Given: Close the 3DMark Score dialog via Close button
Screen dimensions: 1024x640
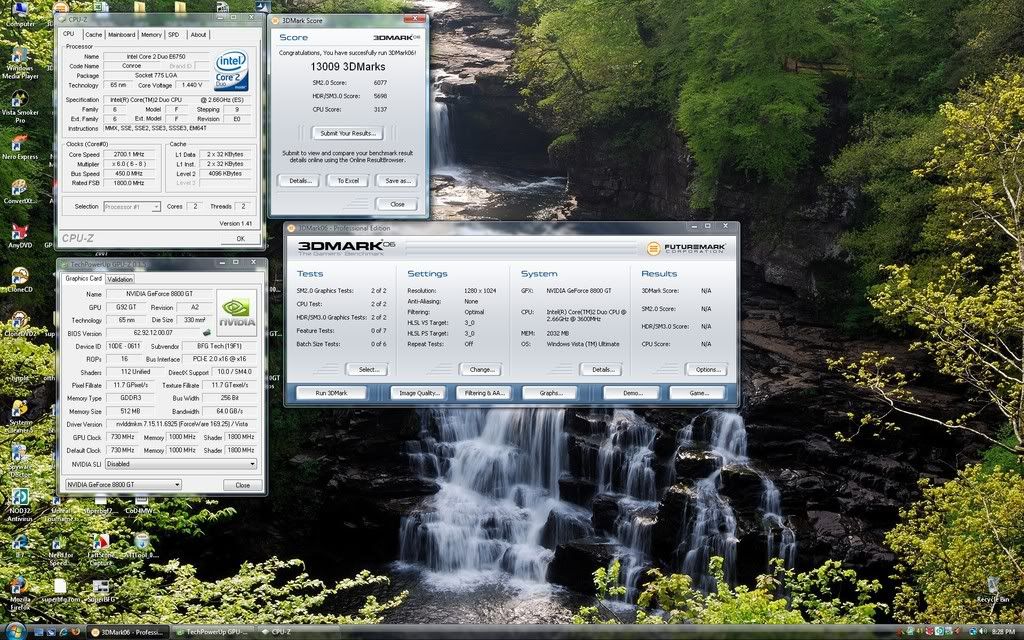Looking at the screenshot, I should point(397,204).
